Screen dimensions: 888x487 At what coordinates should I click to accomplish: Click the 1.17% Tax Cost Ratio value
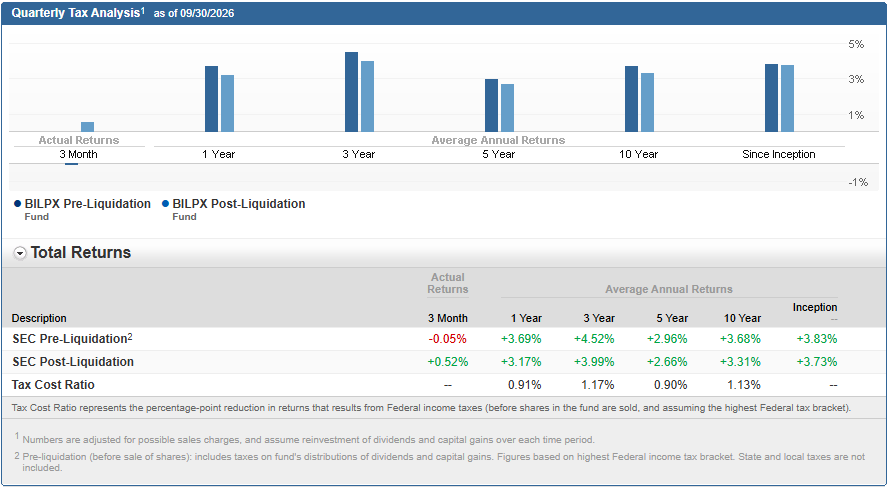(x=597, y=385)
